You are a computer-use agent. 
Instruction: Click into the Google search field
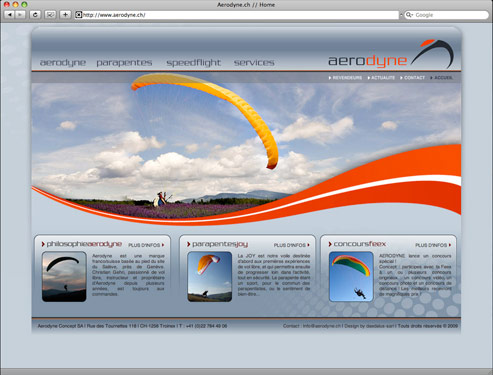pyautogui.click(x=447, y=15)
